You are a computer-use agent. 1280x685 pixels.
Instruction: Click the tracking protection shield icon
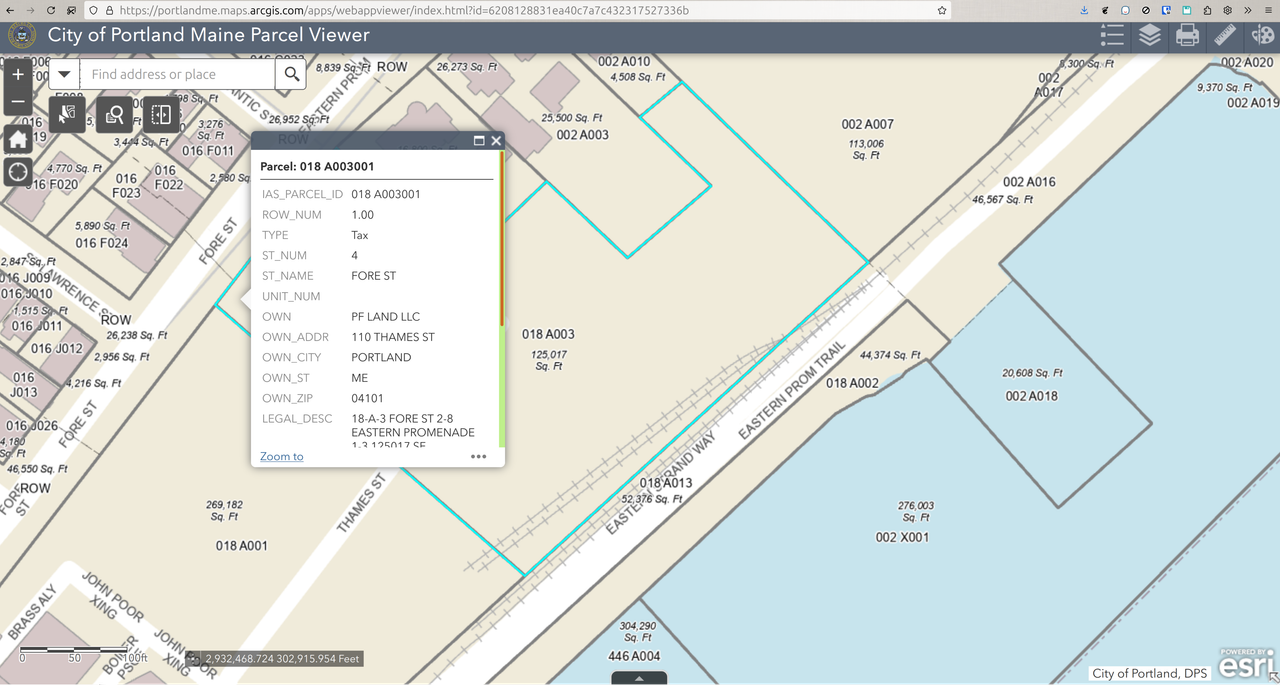[93, 10]
